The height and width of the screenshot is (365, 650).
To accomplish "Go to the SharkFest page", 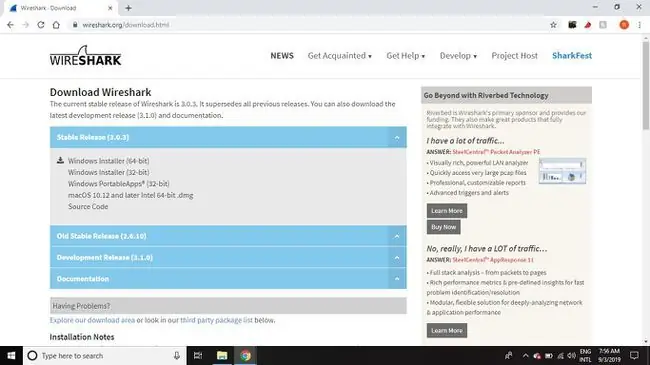I will pyautogui.click(x=572, y=56).
